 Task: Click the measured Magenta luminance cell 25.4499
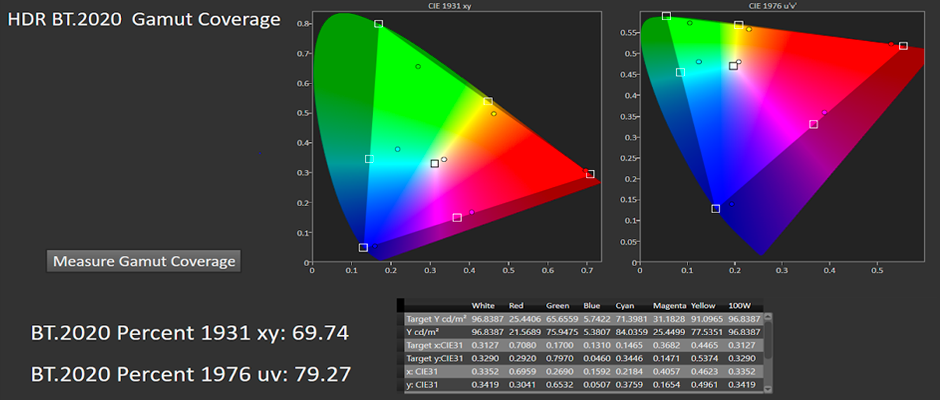669,332
